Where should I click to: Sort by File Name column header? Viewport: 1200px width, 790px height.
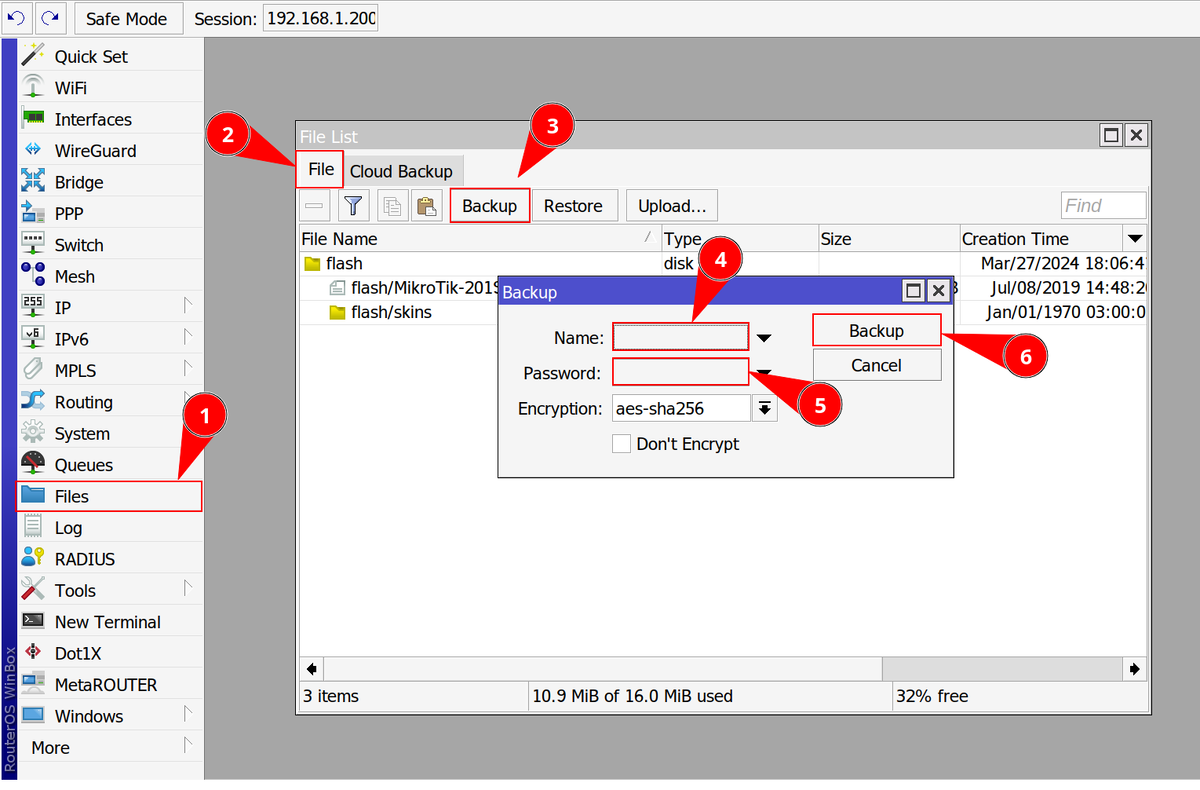(481, 239)
